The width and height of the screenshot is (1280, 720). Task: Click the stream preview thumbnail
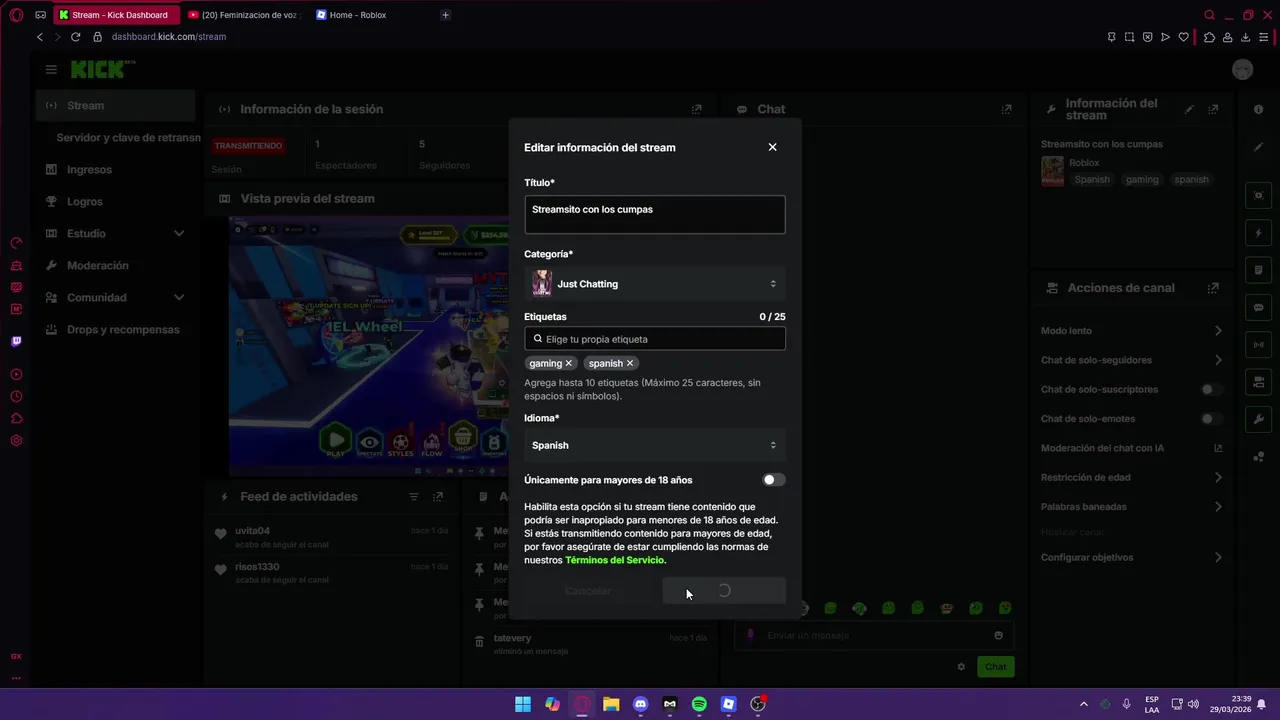(369, 346)
